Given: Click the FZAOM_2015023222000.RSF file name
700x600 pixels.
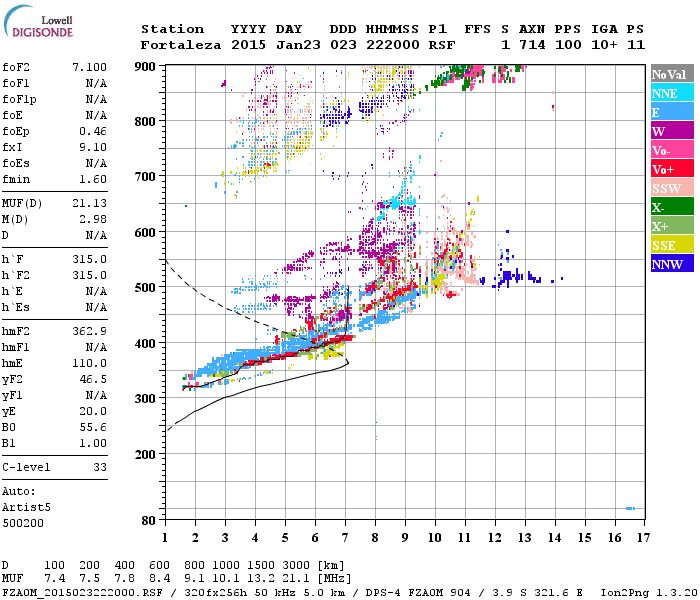Looking at the screenshot, I should [x=82, y=592].
